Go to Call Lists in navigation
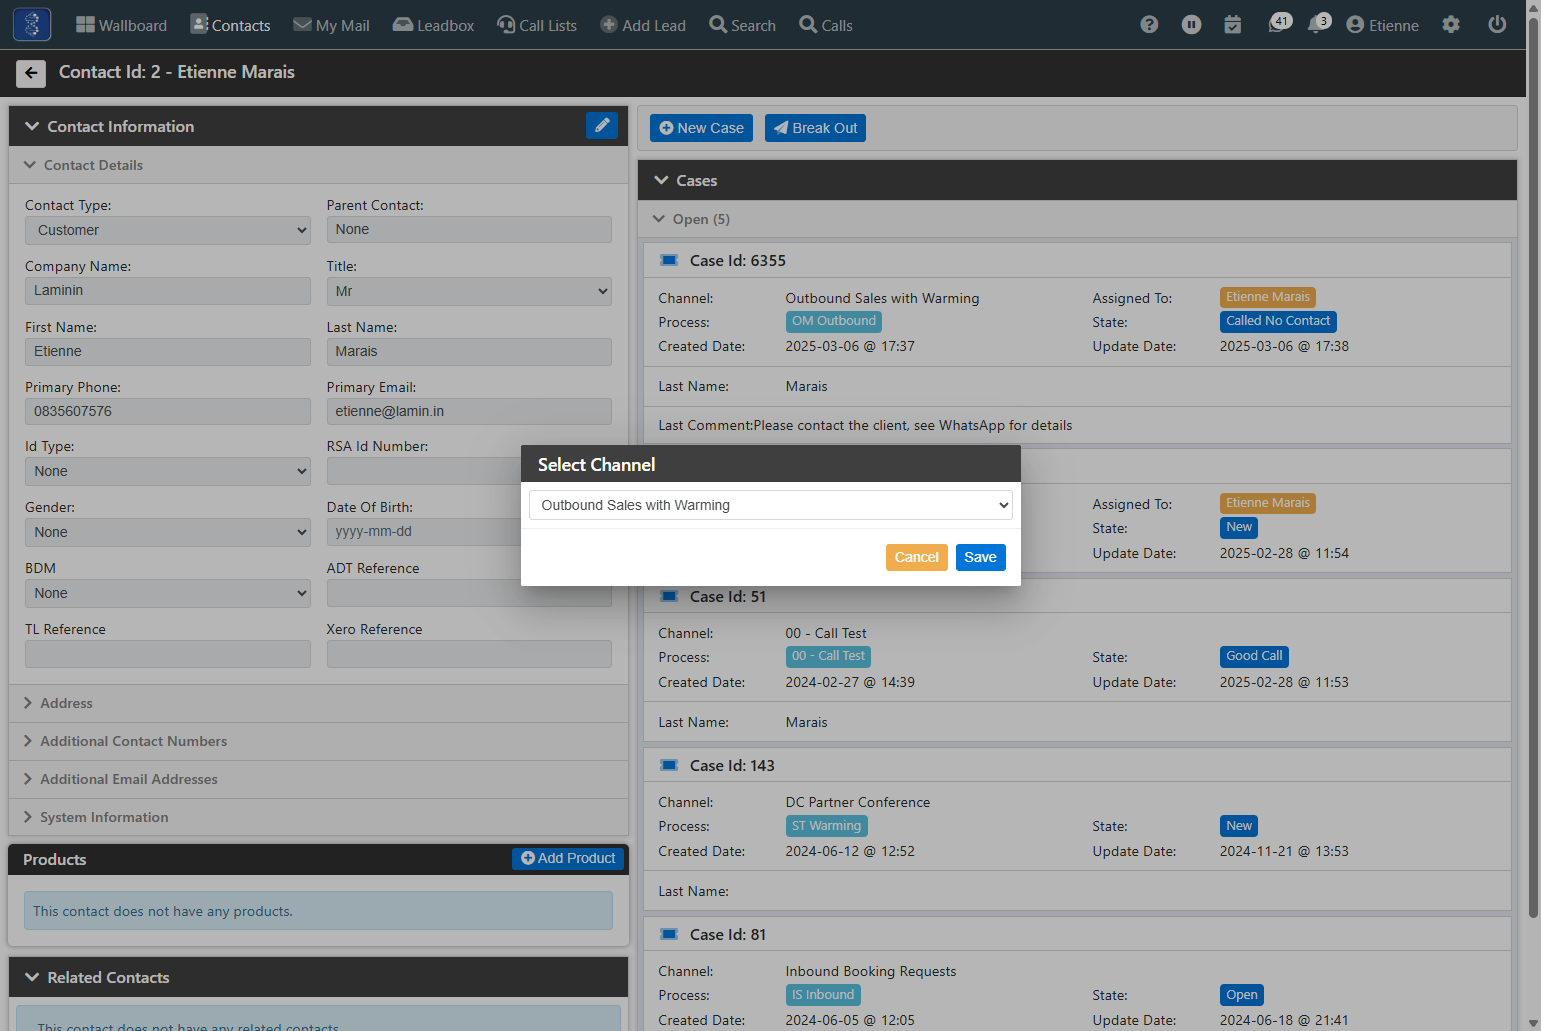Viewport: 1541px width, 1031px height. pyautogui.click(x=537, y=25)
